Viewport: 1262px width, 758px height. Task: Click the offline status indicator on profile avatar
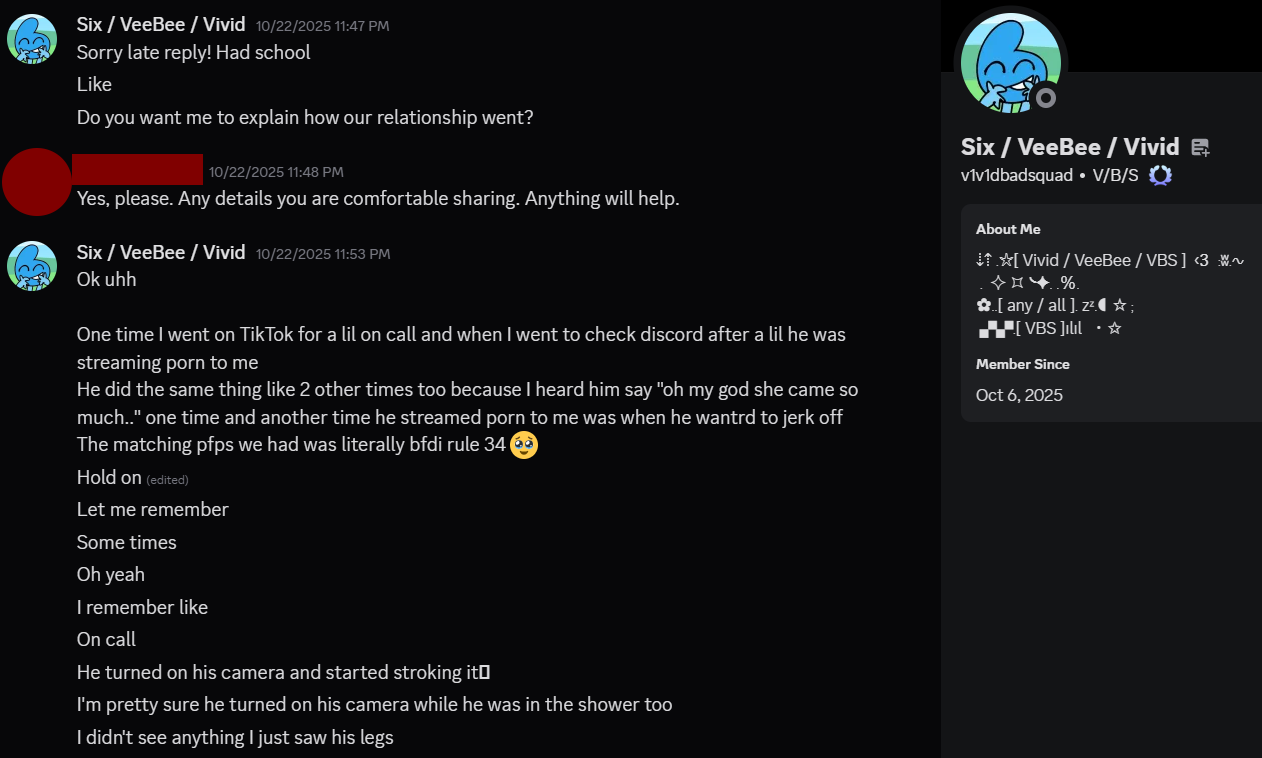point(1046,98)
